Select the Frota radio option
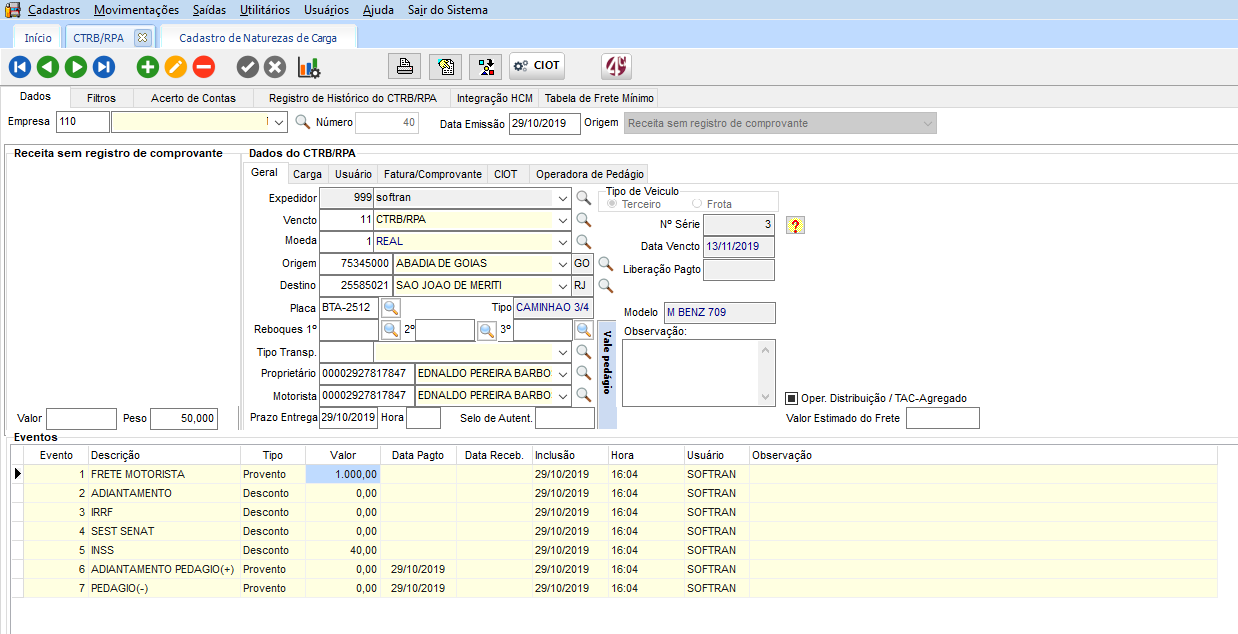The width and height of the screenshot is (1238, 634). pyautogui.click(x=697, y=204)
